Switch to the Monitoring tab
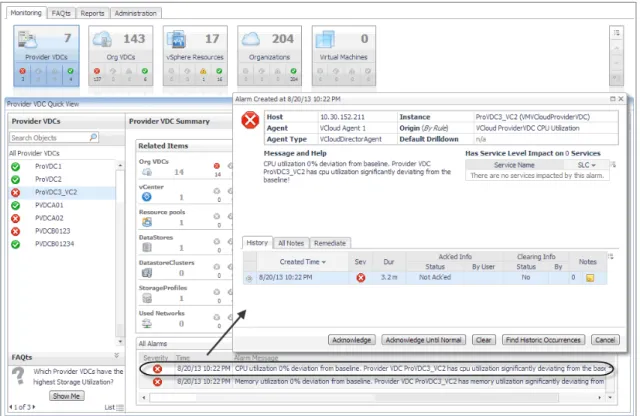Viewport: 640px width, 416px height. [x=26, y=13]
